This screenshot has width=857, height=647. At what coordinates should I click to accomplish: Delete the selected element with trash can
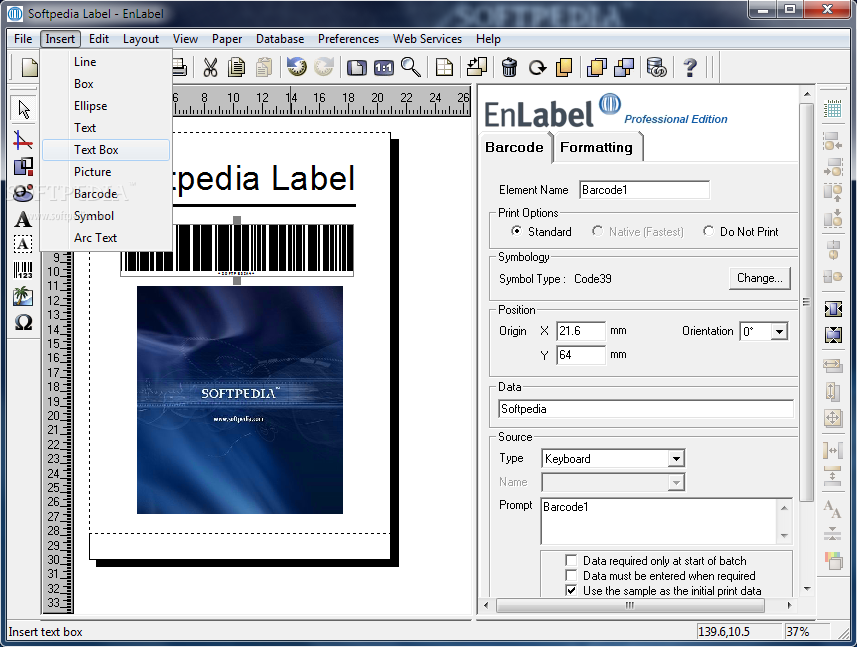tap(509, 68)
